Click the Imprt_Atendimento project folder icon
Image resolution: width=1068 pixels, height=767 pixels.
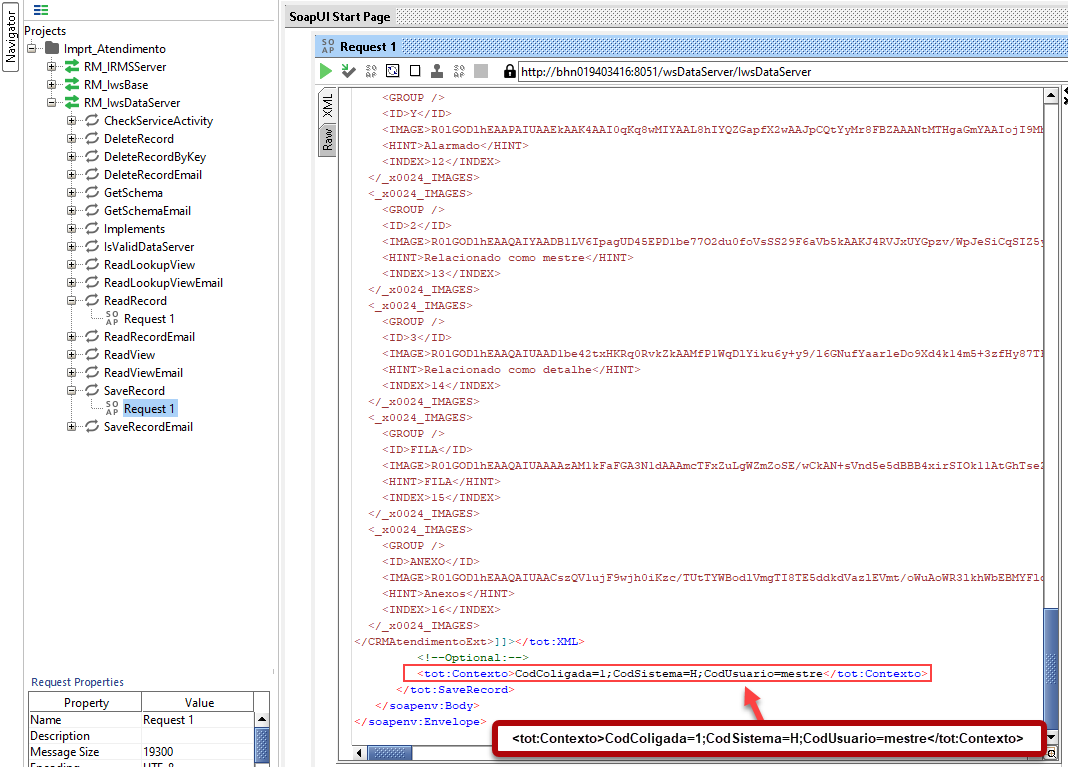click(52, 48)
